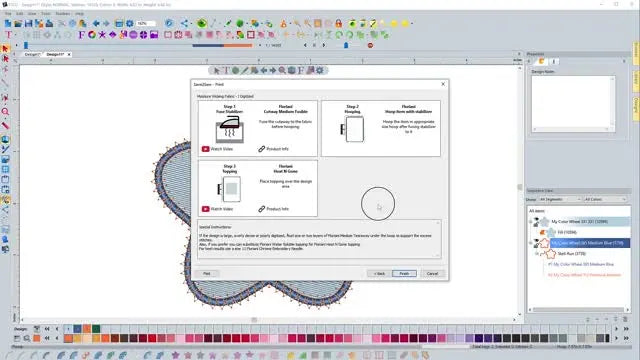This screenshot has width=640, height=360.
Task: Click the Print button in Save2Sew dialog
Action: tap(207, 273)
